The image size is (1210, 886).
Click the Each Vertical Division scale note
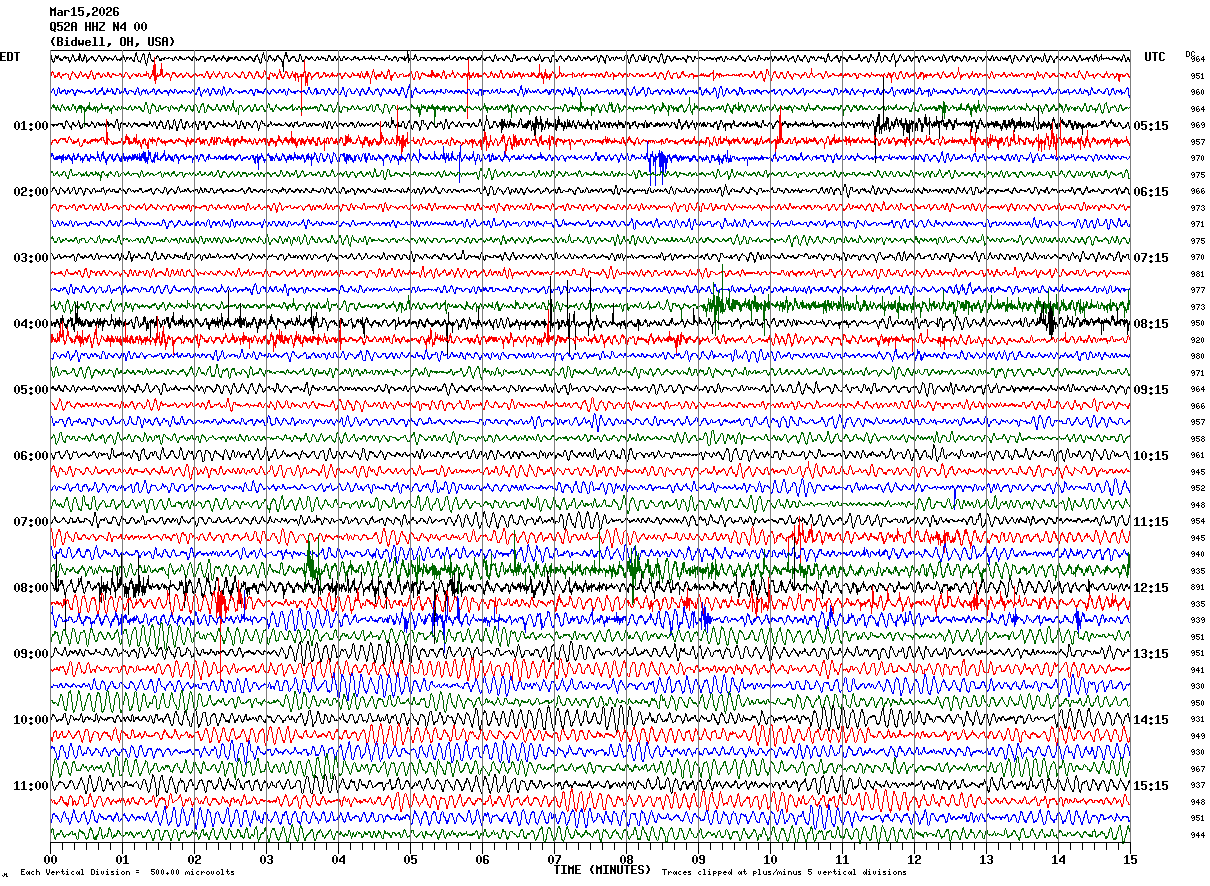coord(128,873)
